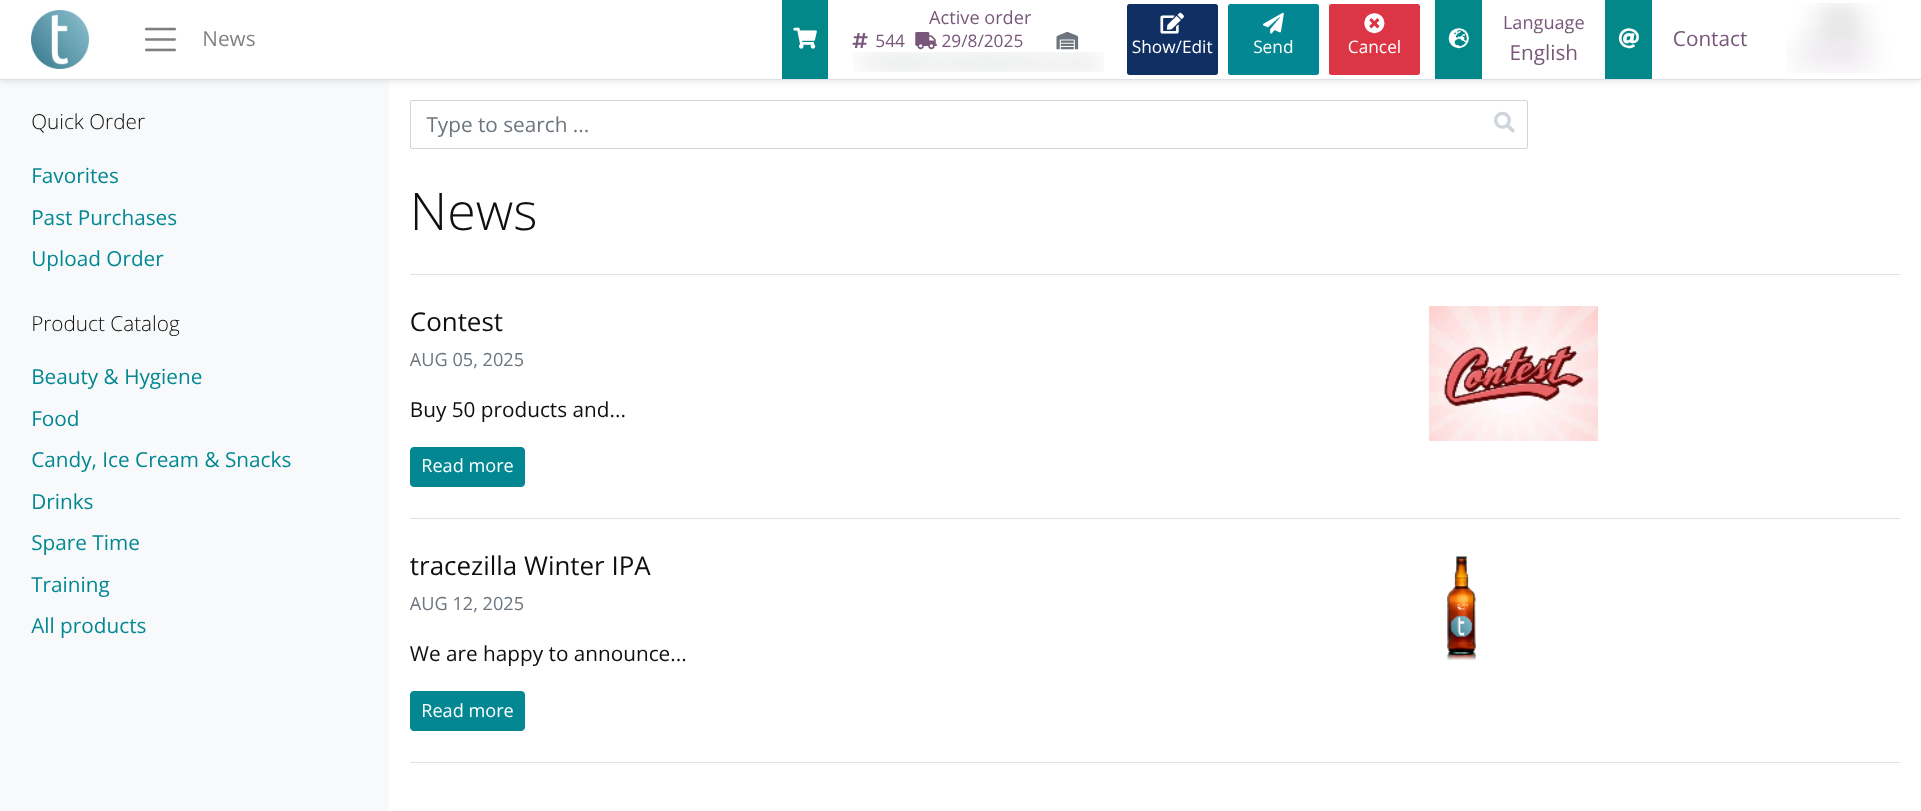Viewport: 1921px width, 811px height.
Task: Open Favorites in sidebar
Action: [x=75, y=176]
